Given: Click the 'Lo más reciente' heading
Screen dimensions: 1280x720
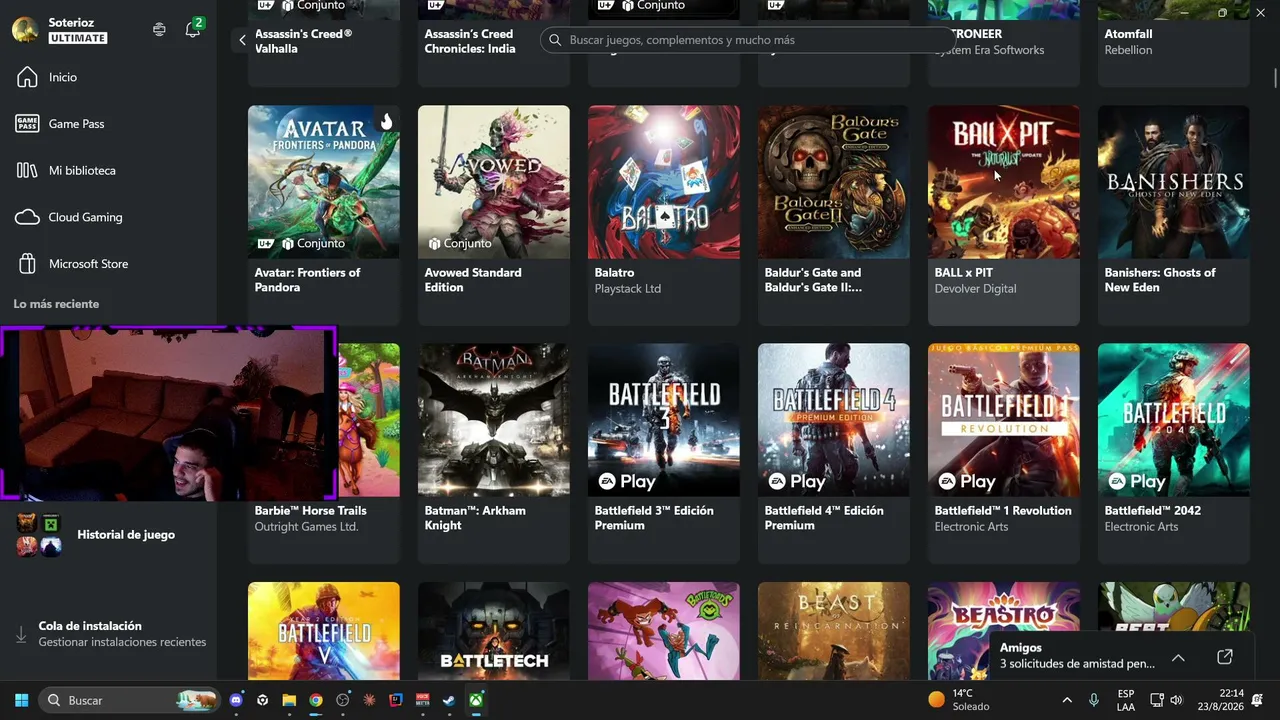Looking at the screenshot, I should click(x=56, y=304).
